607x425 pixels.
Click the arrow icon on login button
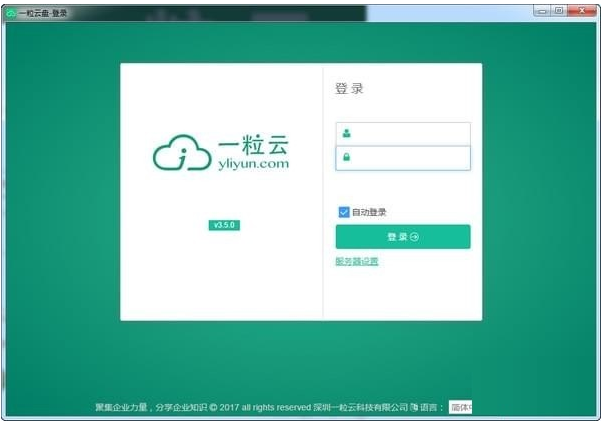[x=414, y=237]
